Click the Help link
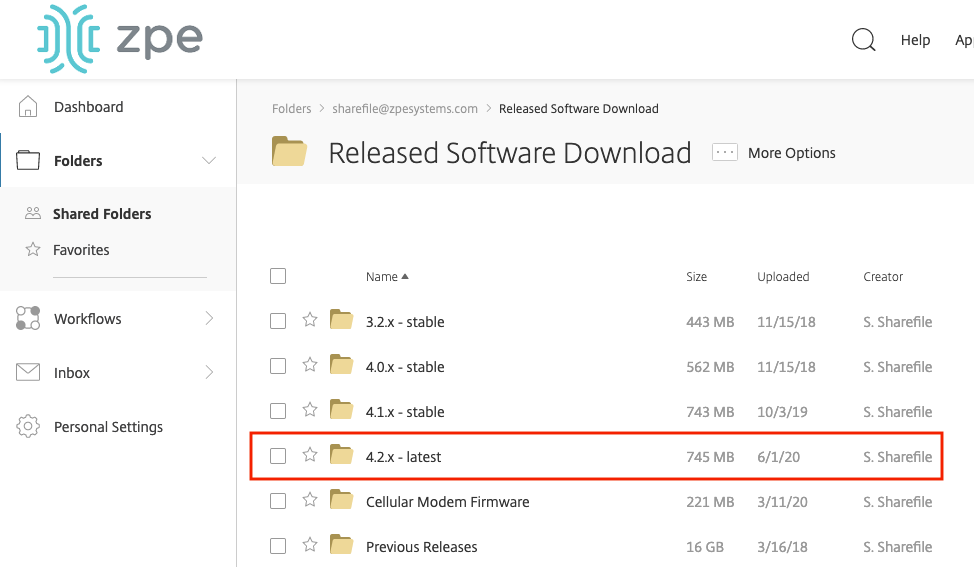Image resolution: width=974 pixels, height=567 pixels. tap(915, 40)
